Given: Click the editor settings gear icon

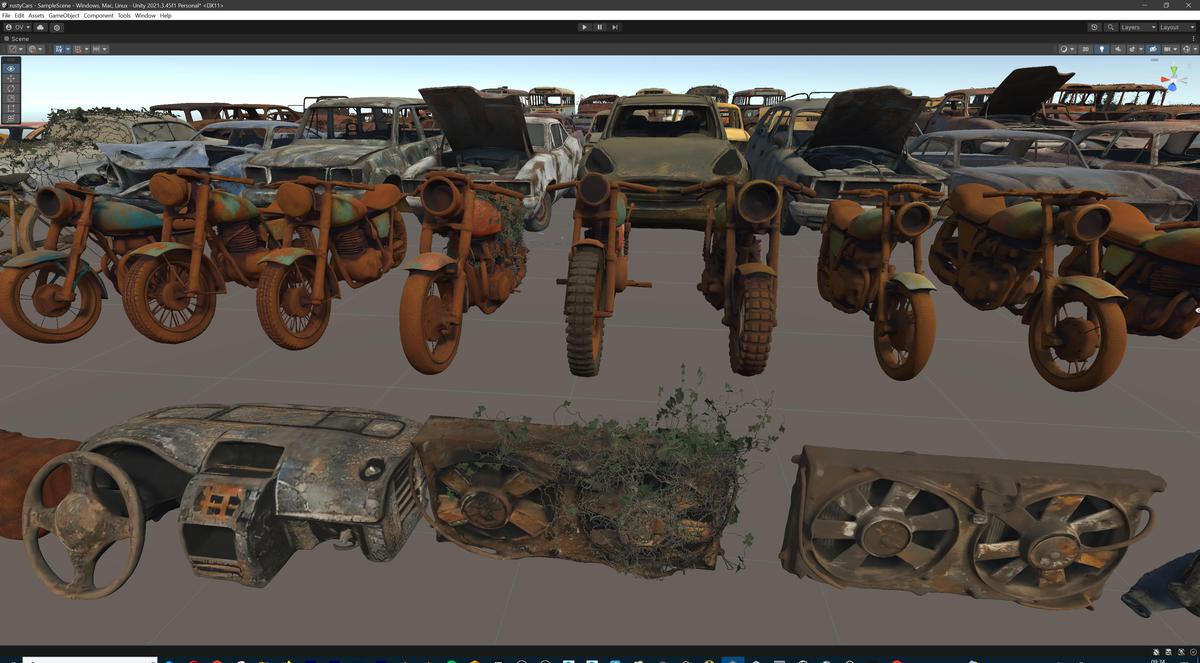Looking at the screenshot, I should coord(57,27).
